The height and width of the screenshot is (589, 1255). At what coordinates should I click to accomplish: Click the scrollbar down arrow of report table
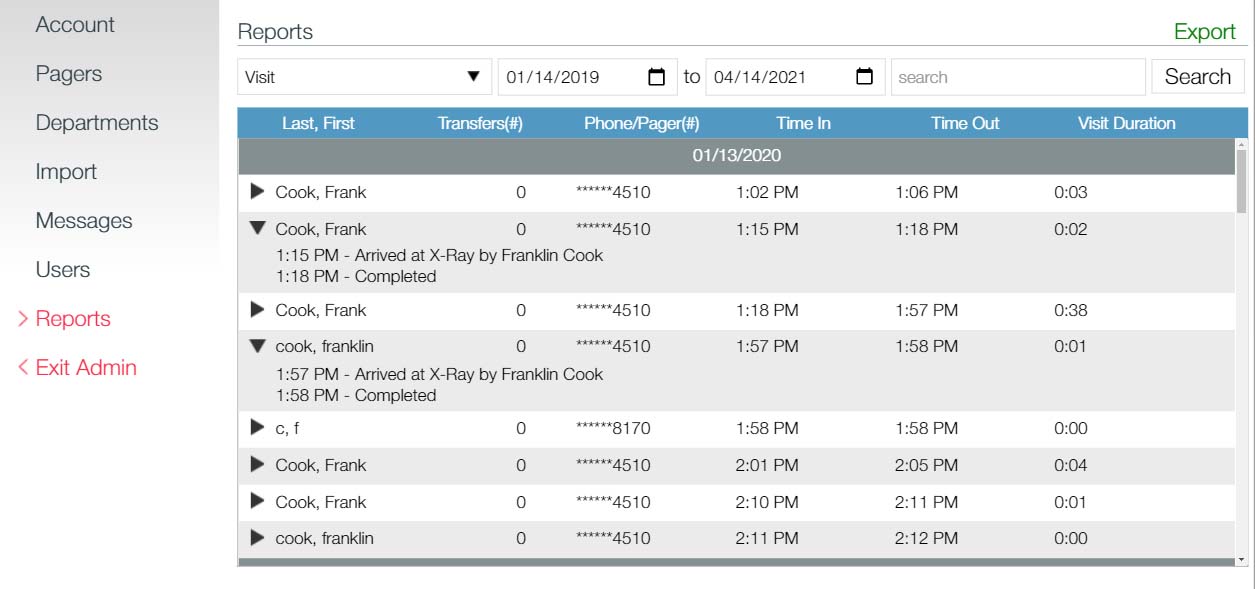1241,560
